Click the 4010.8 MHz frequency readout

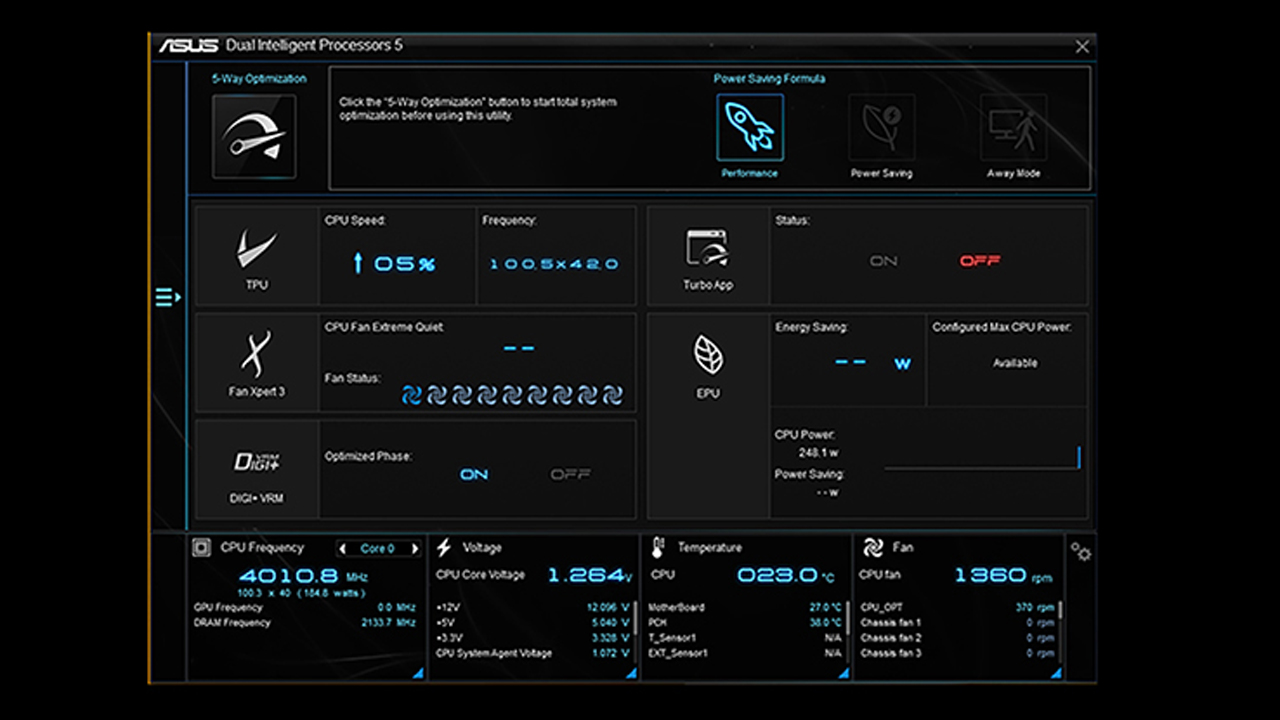coord(305,576)
